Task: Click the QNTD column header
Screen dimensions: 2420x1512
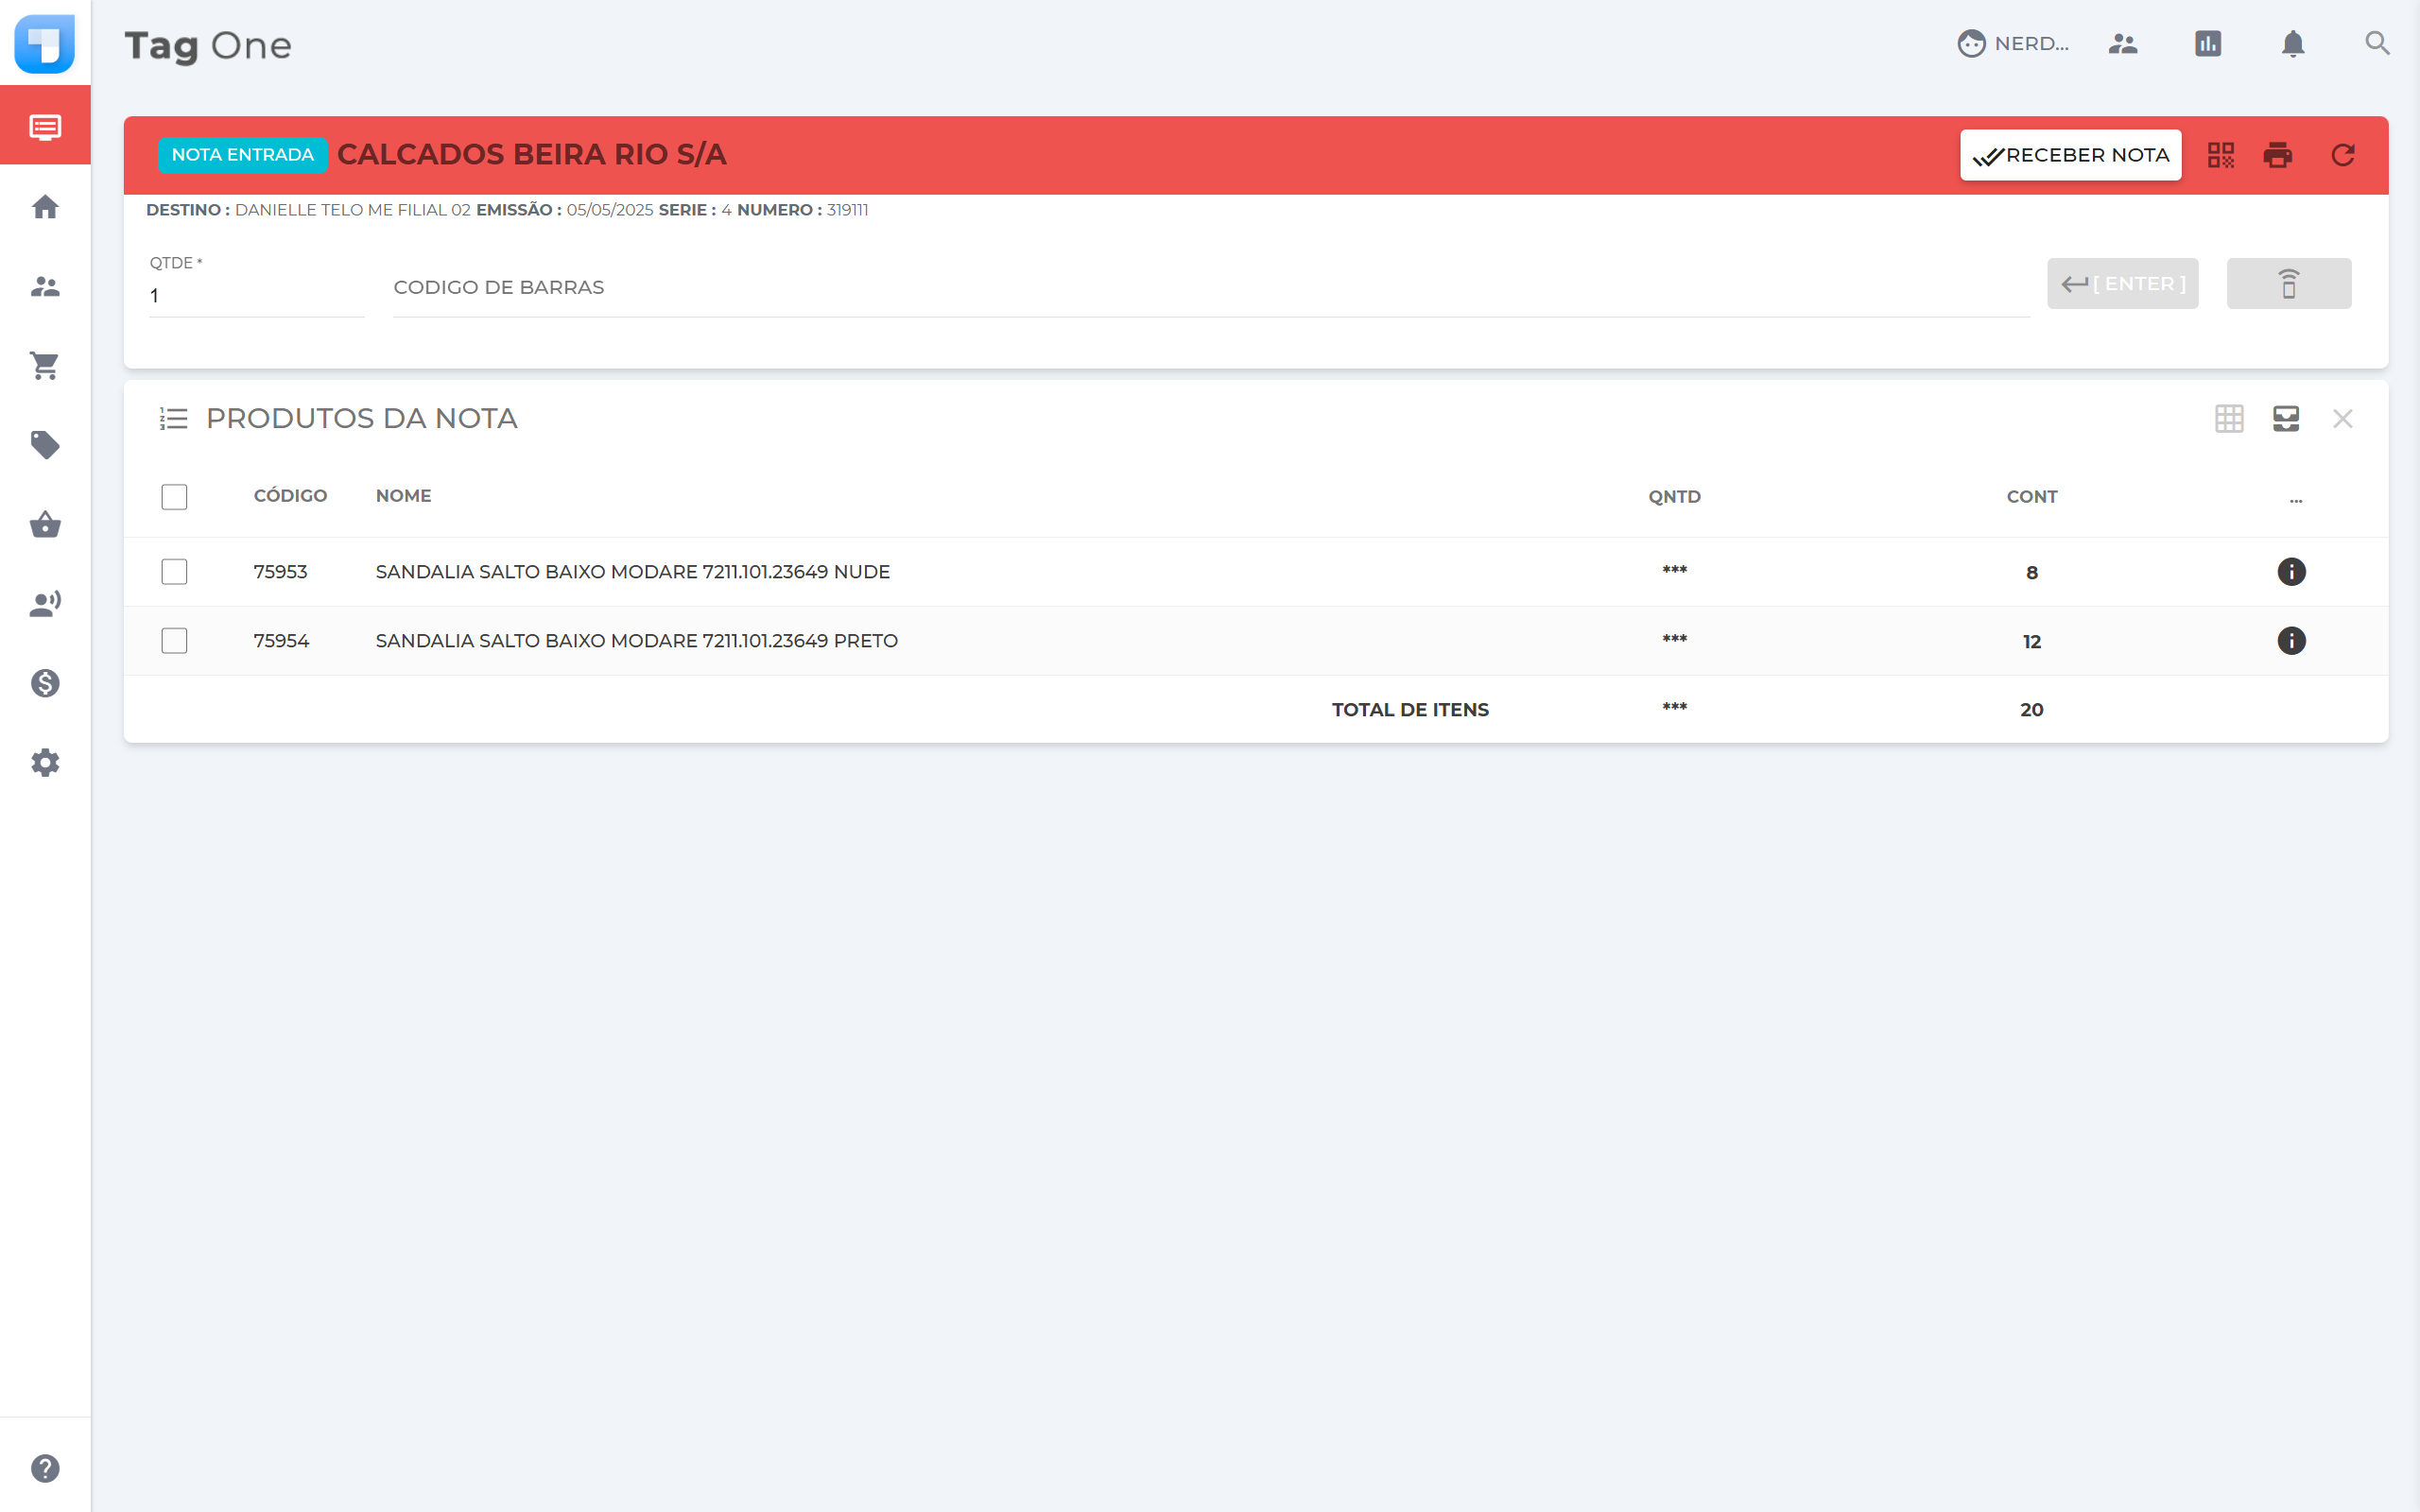Action: click(1674, 497)
